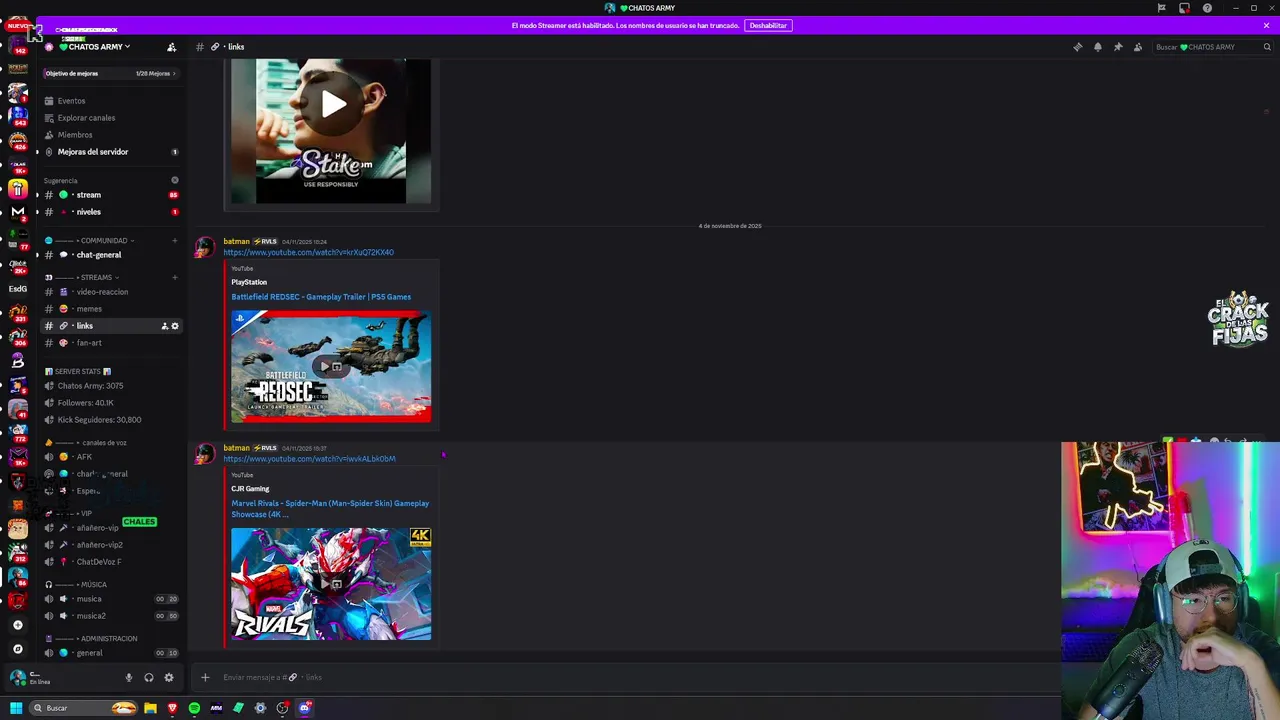Click the add a server plus icon
Screen dimensions: 1280x720
[17, 625]
